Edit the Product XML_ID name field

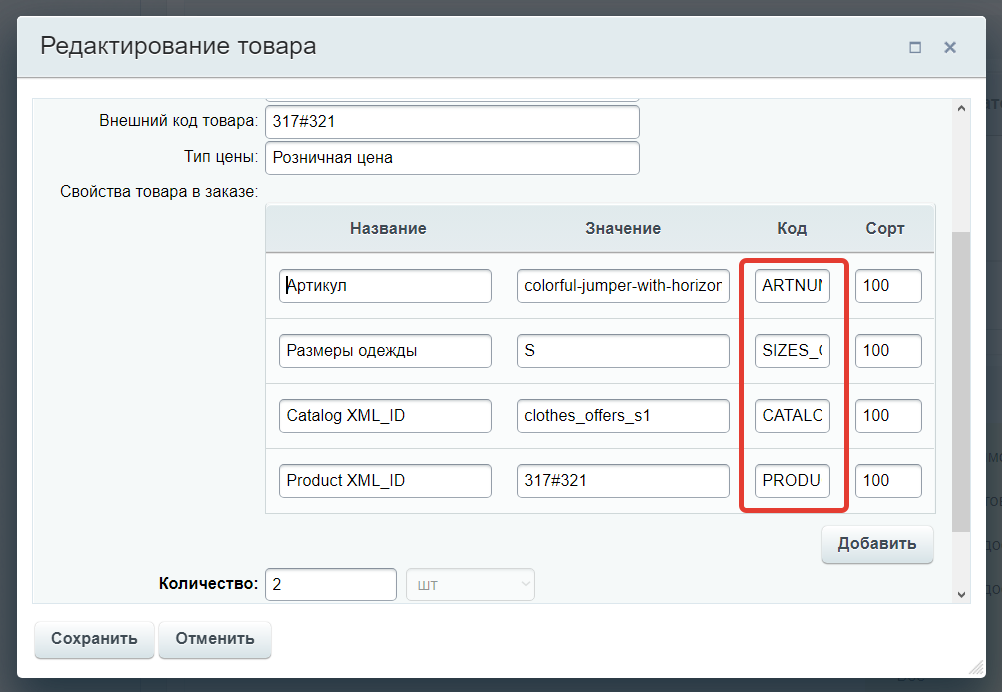[385, 481]
